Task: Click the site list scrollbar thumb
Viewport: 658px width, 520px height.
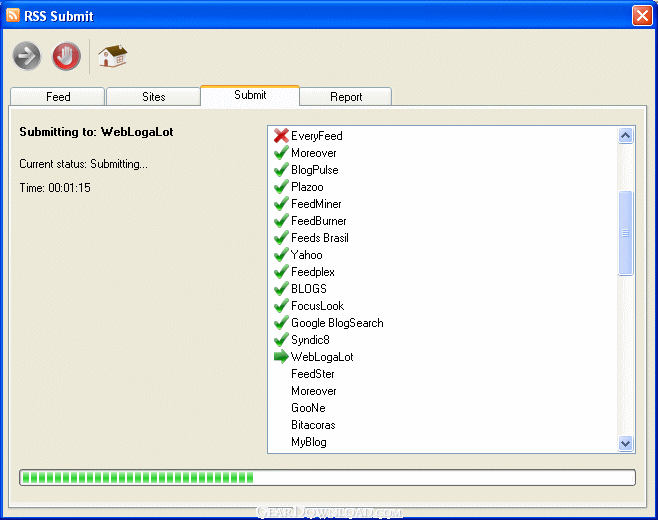Action: (x=625, y=233)
